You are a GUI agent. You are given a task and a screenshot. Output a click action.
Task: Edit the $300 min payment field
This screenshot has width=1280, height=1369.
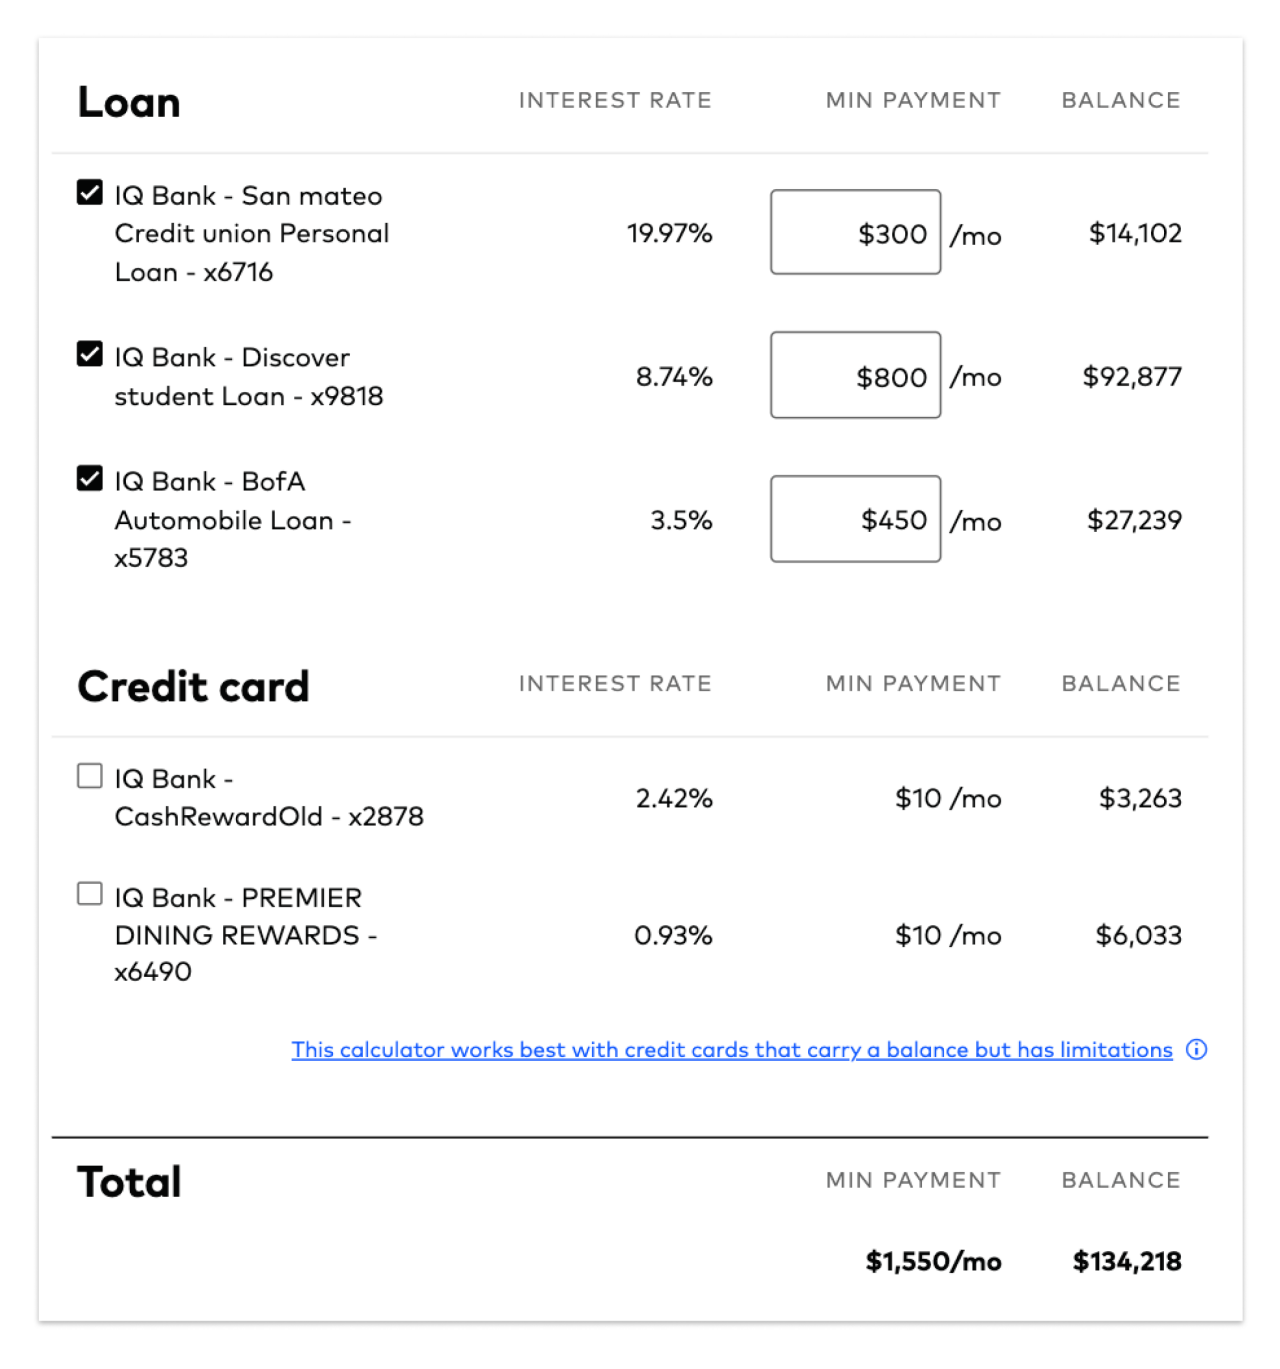(855, 232)
